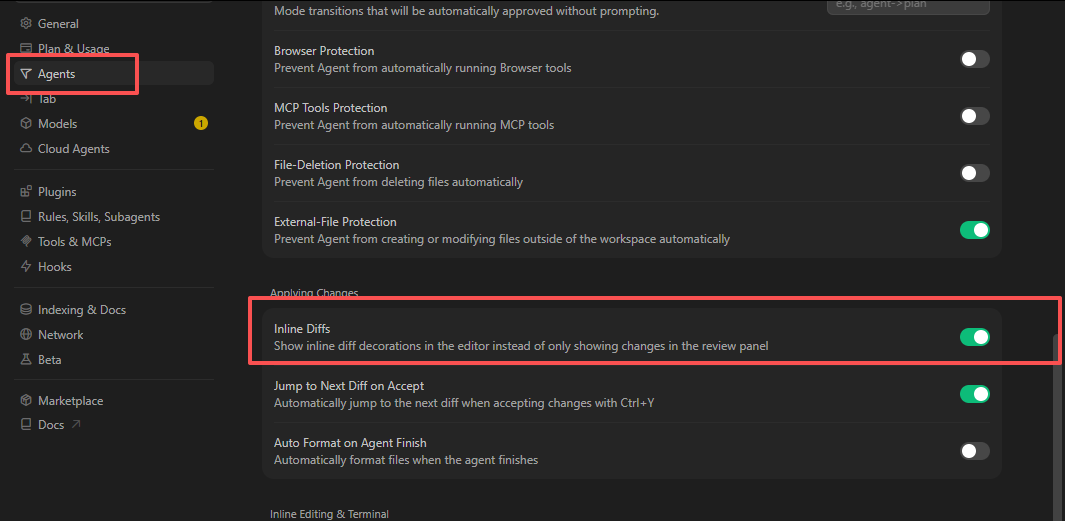
Task: Enable Browser Protection toggle
Action: (x=974, y=59)
